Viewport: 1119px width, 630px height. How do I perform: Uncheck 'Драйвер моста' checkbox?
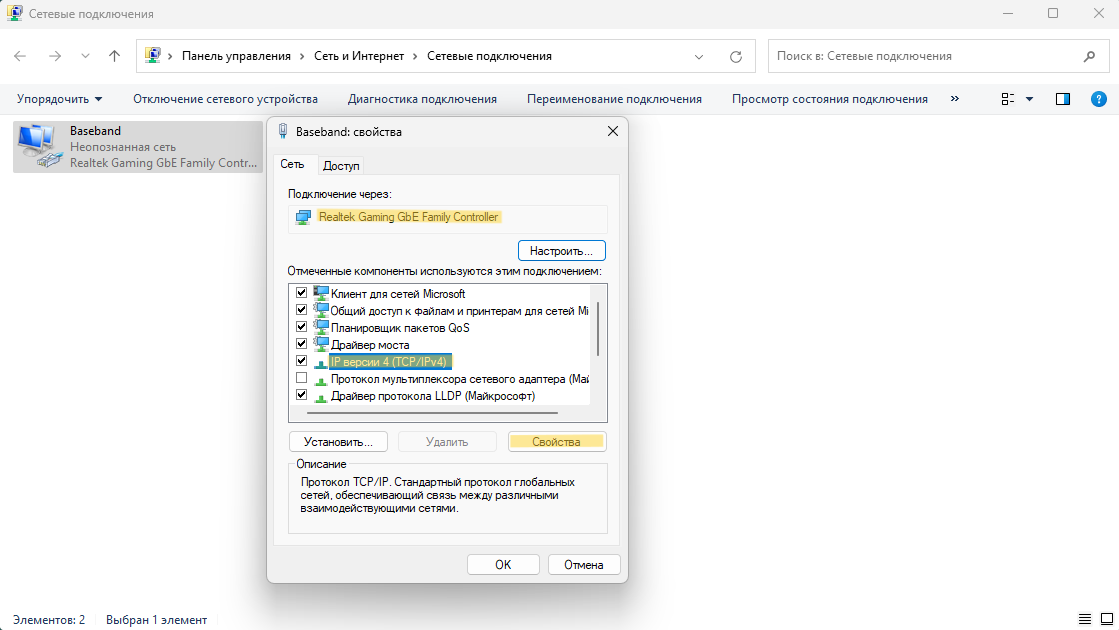(x=301, y=344)
